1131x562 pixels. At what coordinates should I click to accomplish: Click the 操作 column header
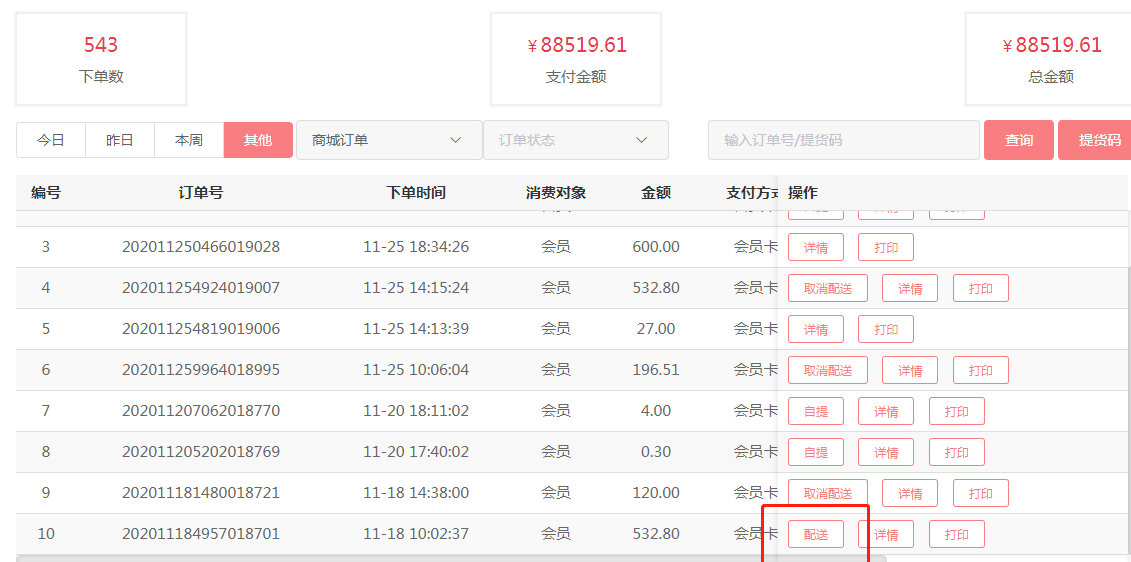803,193
